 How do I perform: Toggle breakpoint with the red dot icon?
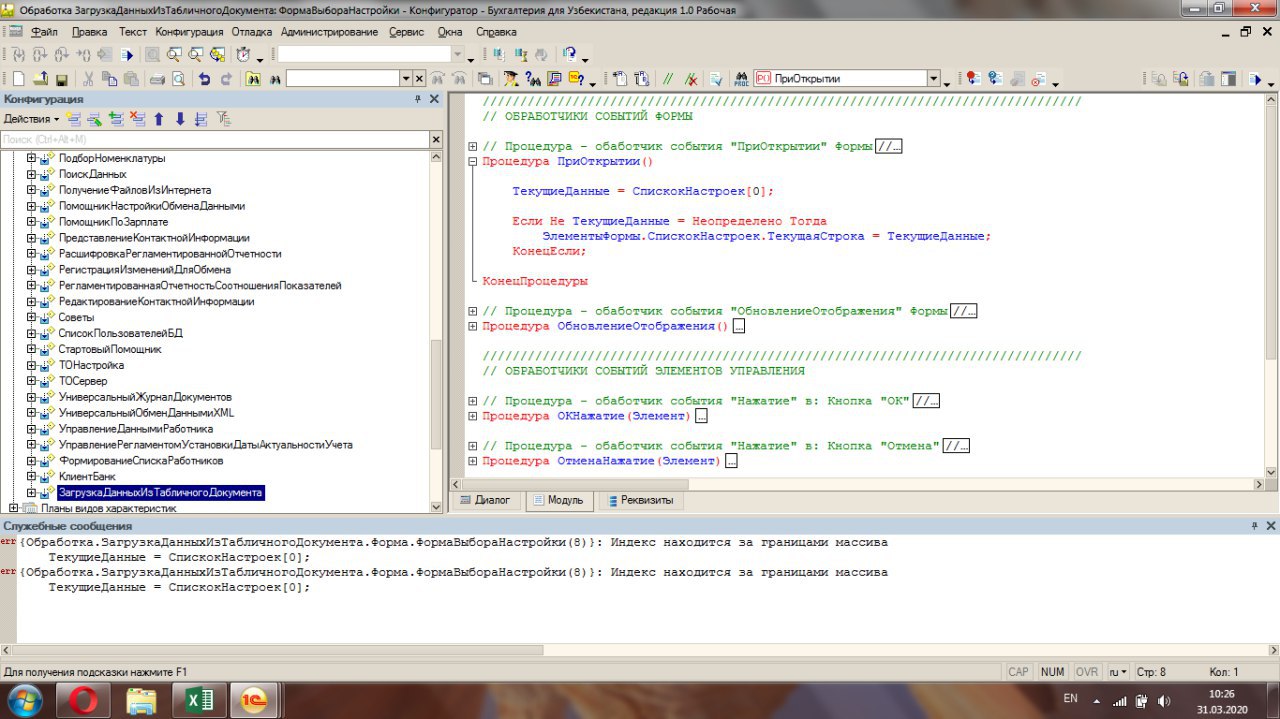point(973,79)
